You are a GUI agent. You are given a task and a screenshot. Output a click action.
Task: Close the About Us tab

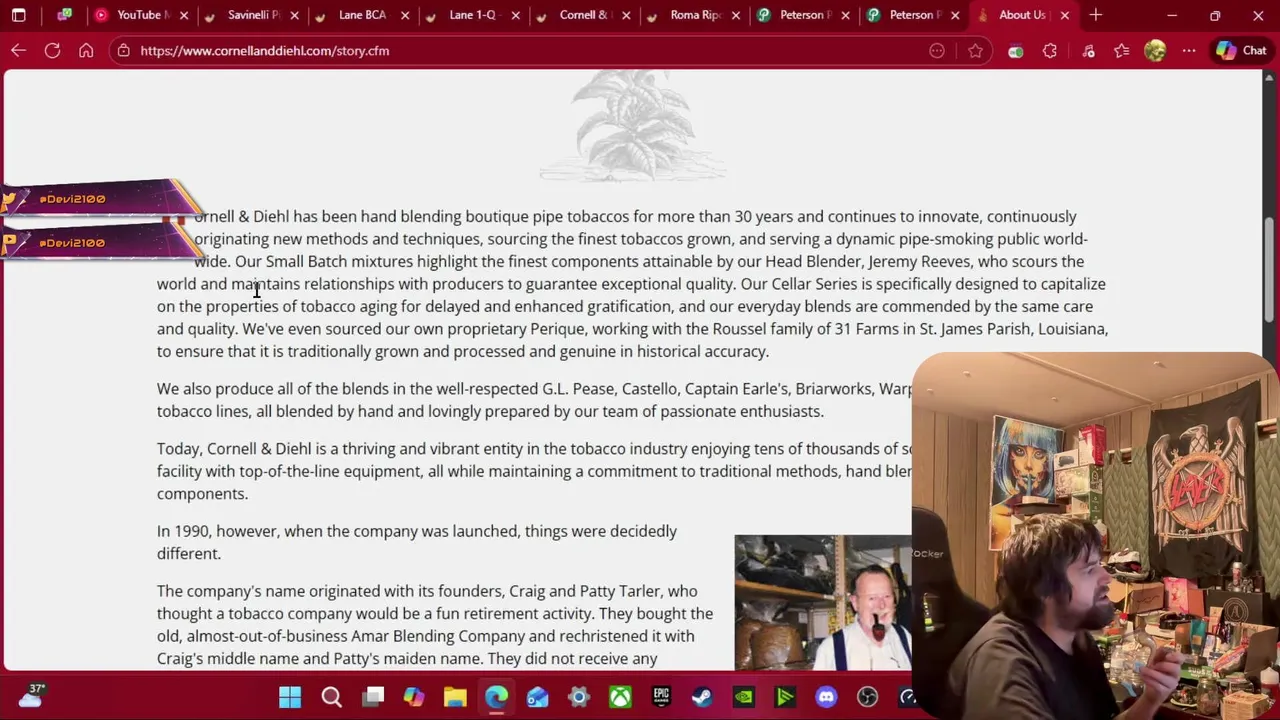pyautogui.click(x=1064, y=15)
